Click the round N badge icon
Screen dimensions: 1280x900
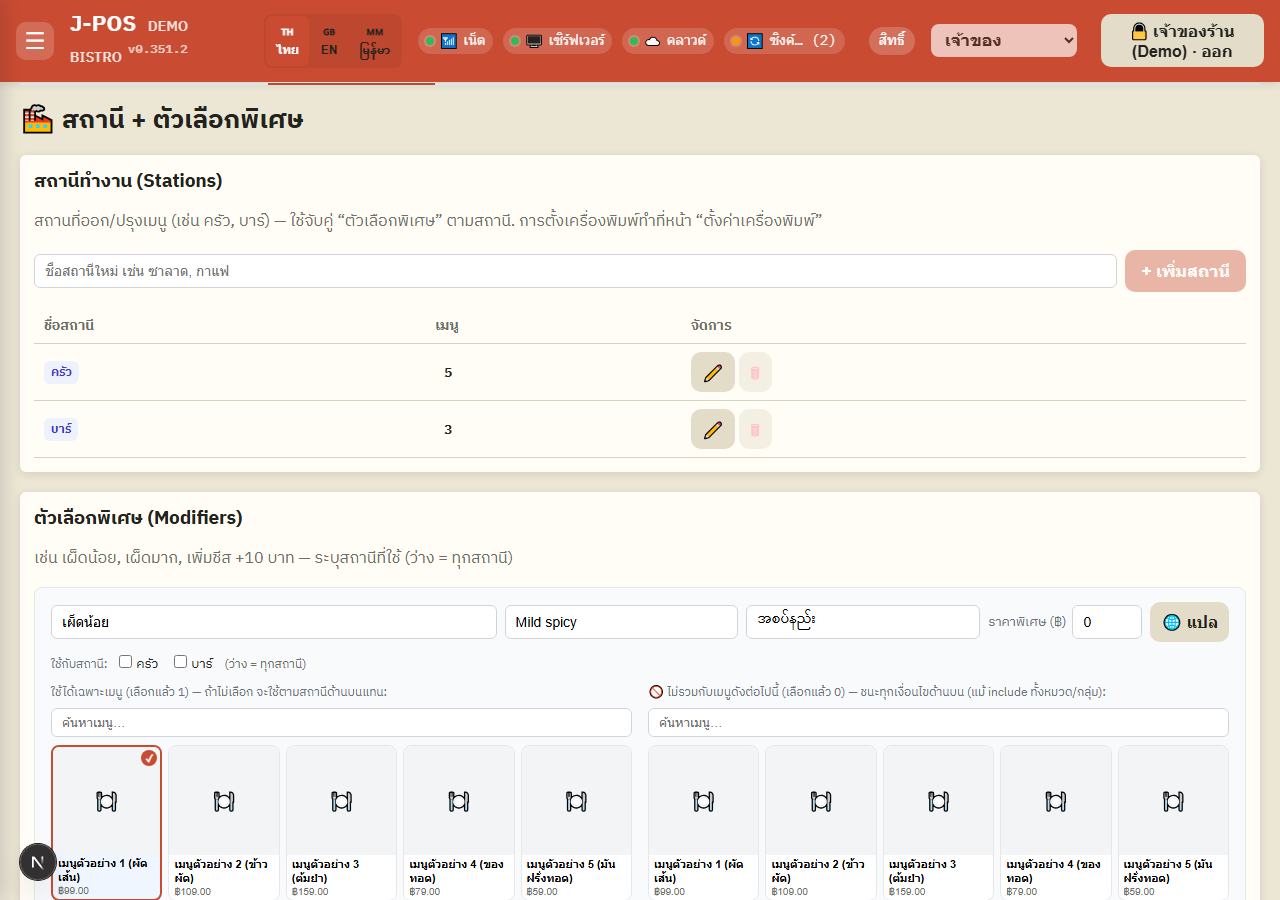point(38,862)
